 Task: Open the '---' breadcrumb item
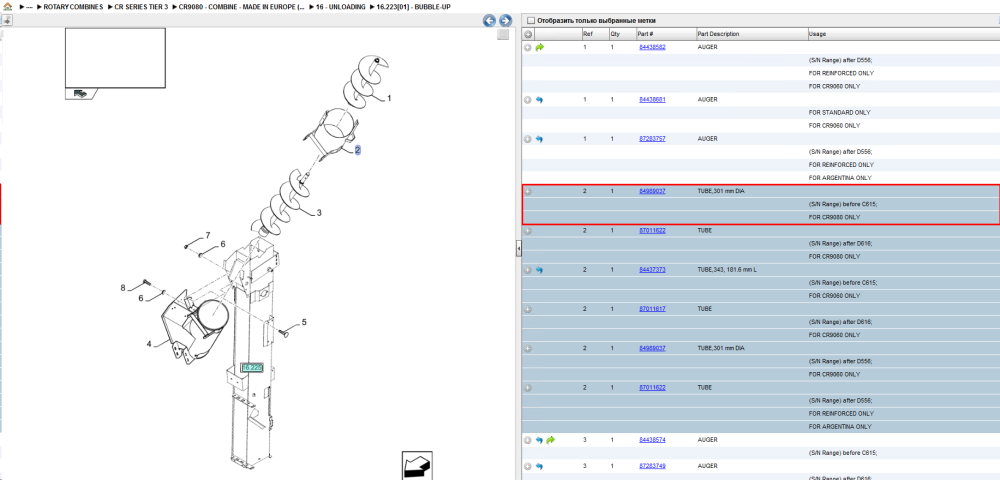coord(29,6)
